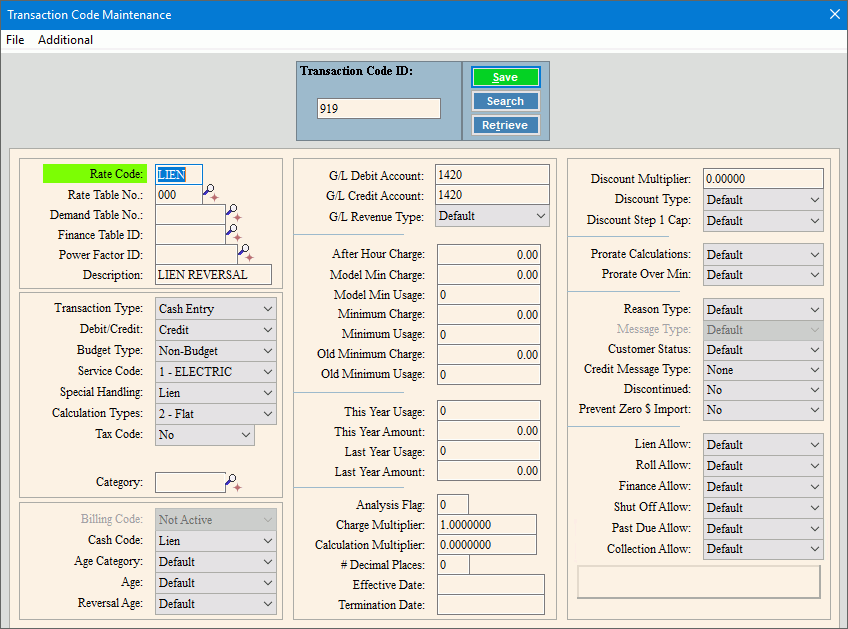The width and height of the screenshot is (848, 629).
Task: Open lookup icon beside Category field
Action: pyautogui.click(x=234, y=482)
